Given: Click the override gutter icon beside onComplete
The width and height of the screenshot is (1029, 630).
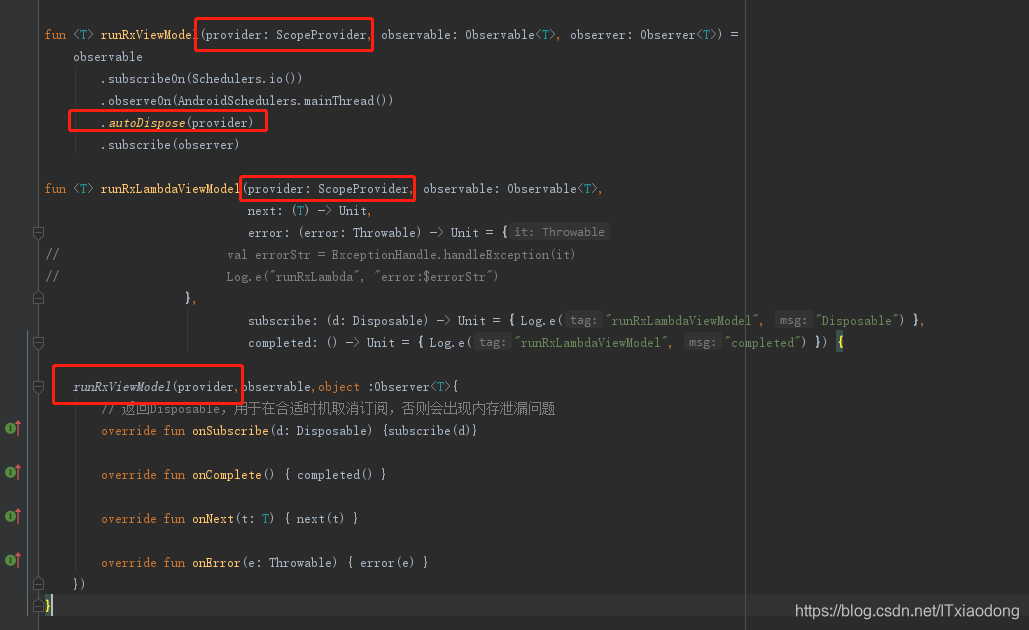Looking at the screenshot, I should click(13, 472).
